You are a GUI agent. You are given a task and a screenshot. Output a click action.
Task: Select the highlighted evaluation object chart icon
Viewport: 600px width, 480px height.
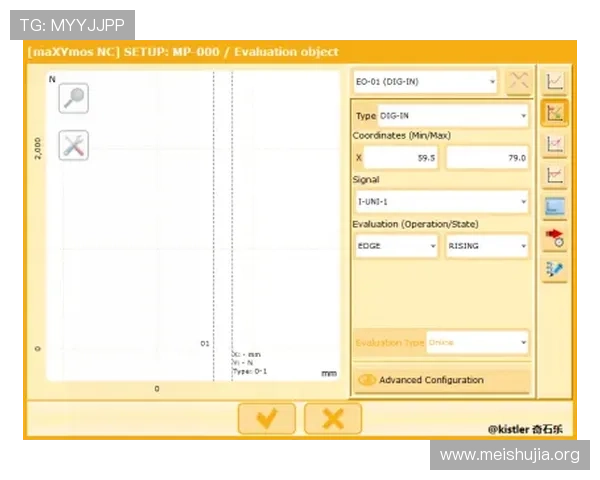pyautogui.click(x=555, y=113)
